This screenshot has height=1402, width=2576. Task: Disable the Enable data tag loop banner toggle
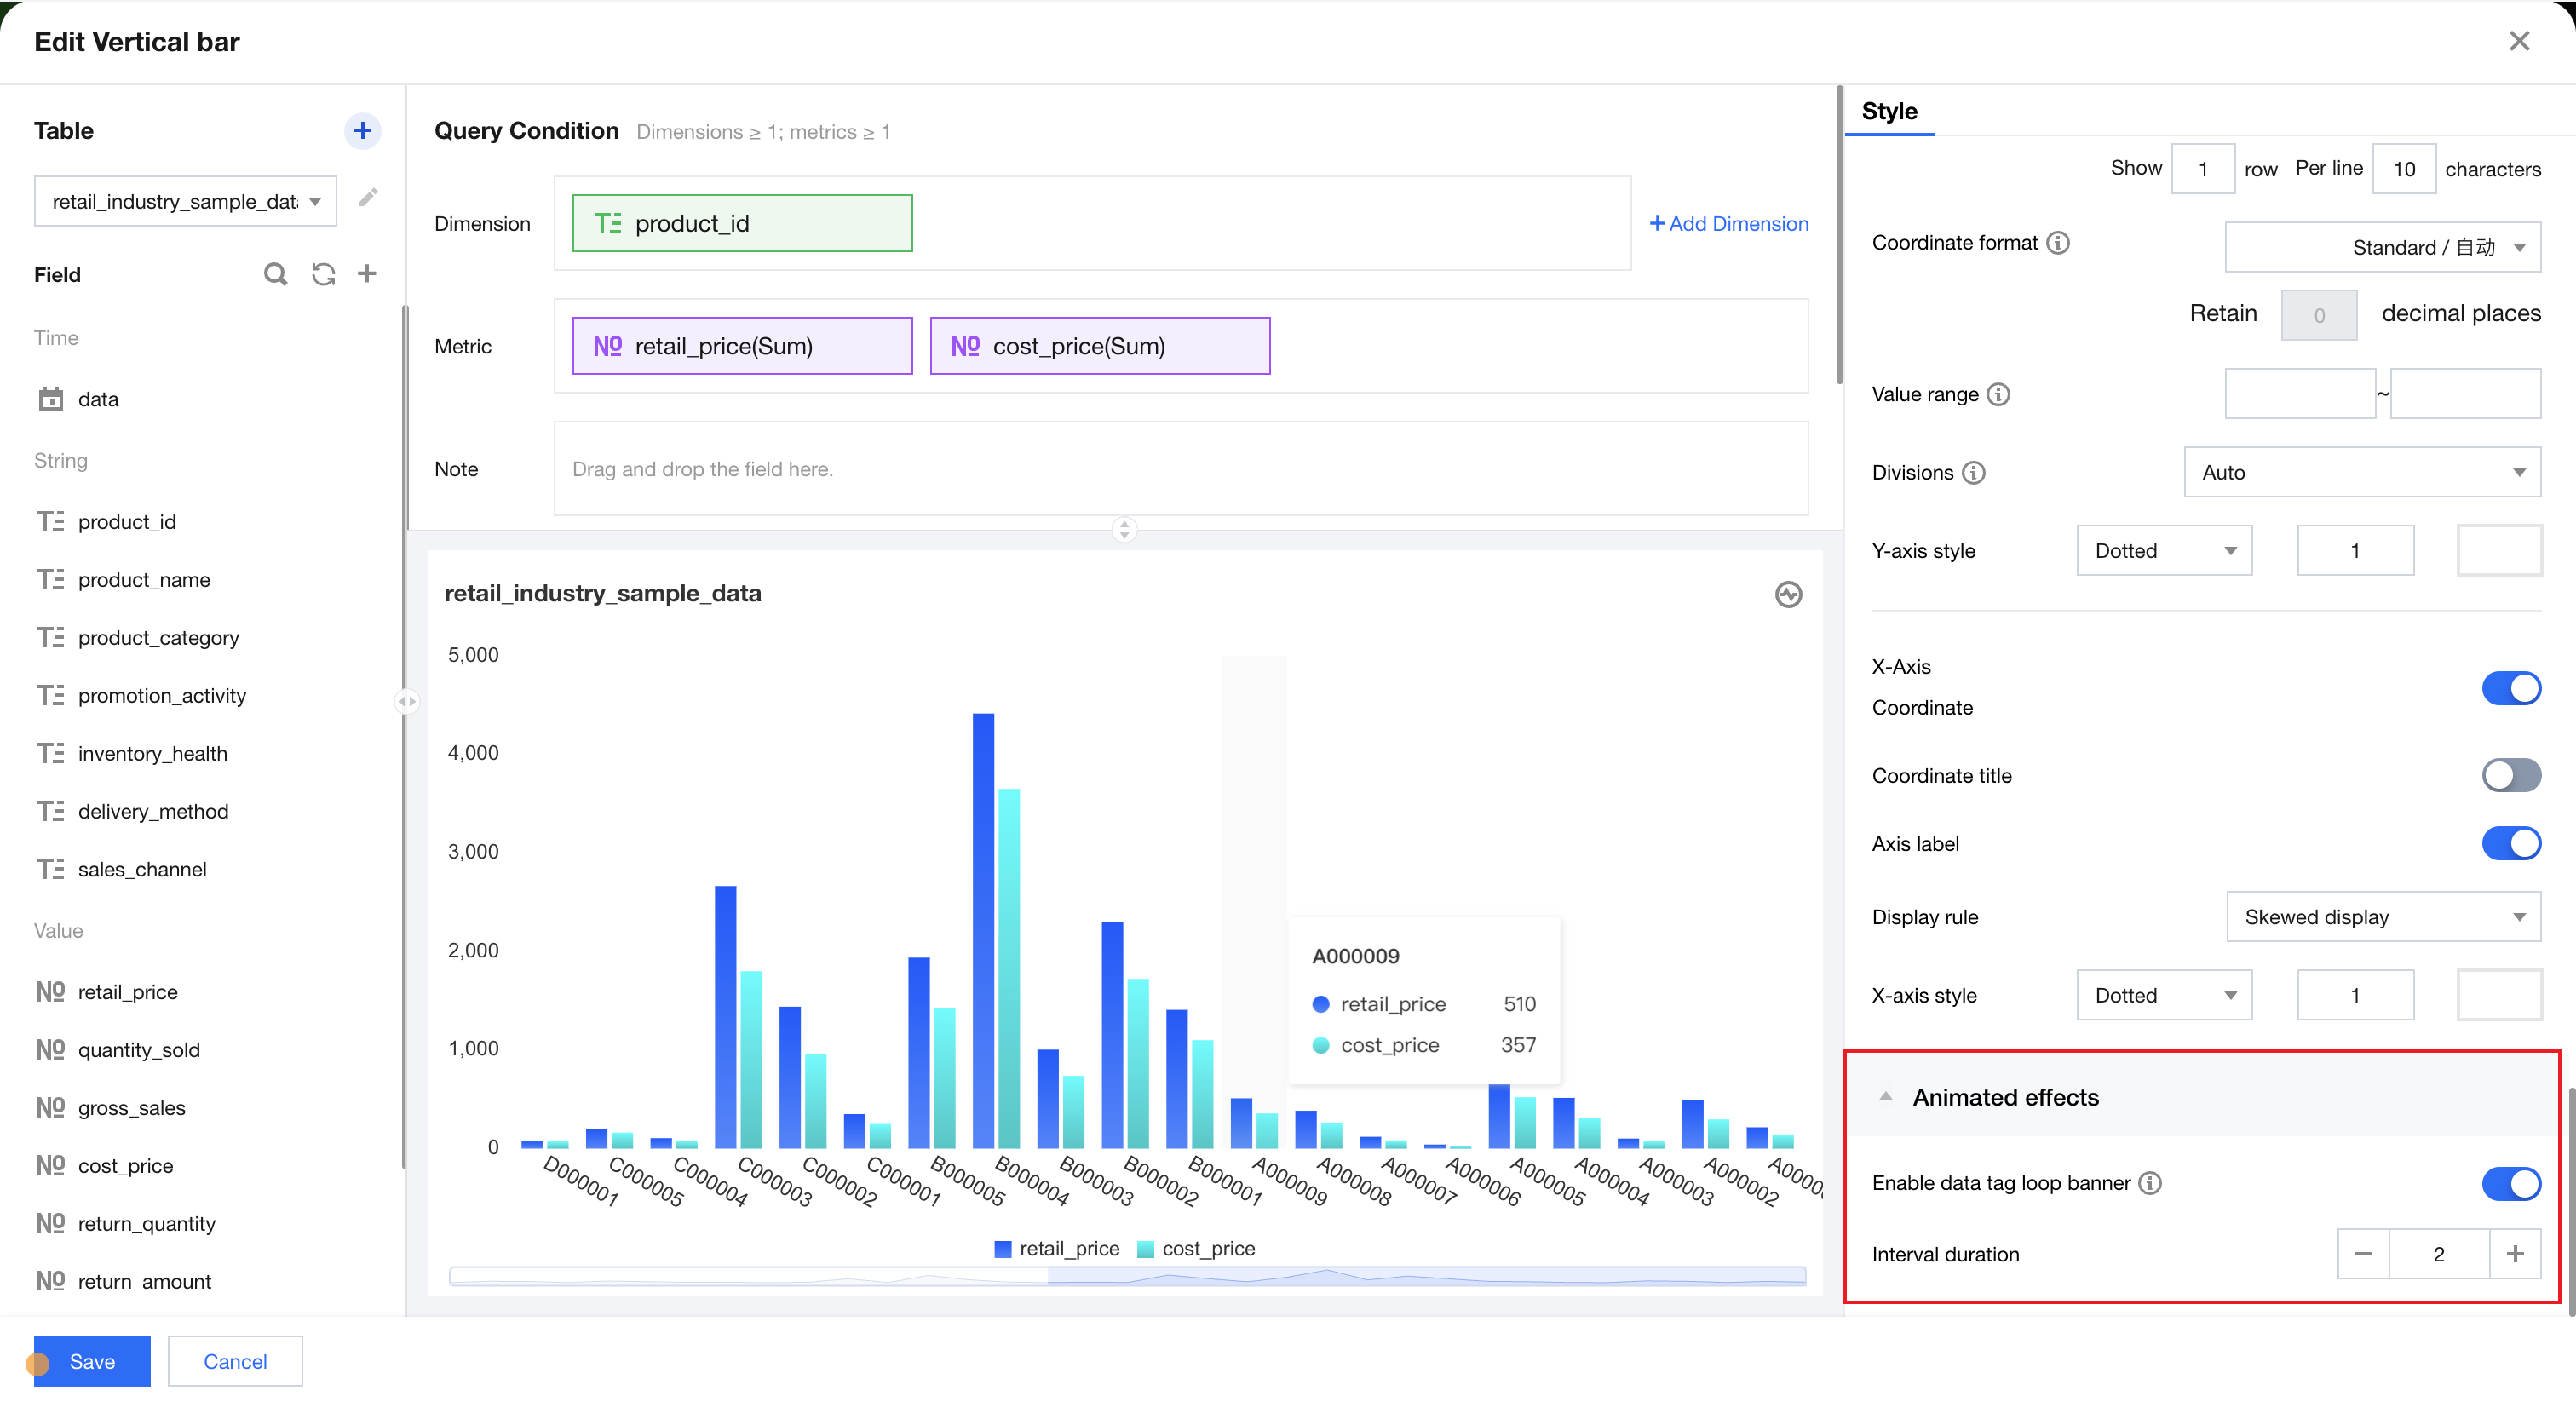pos(2511,1183)
